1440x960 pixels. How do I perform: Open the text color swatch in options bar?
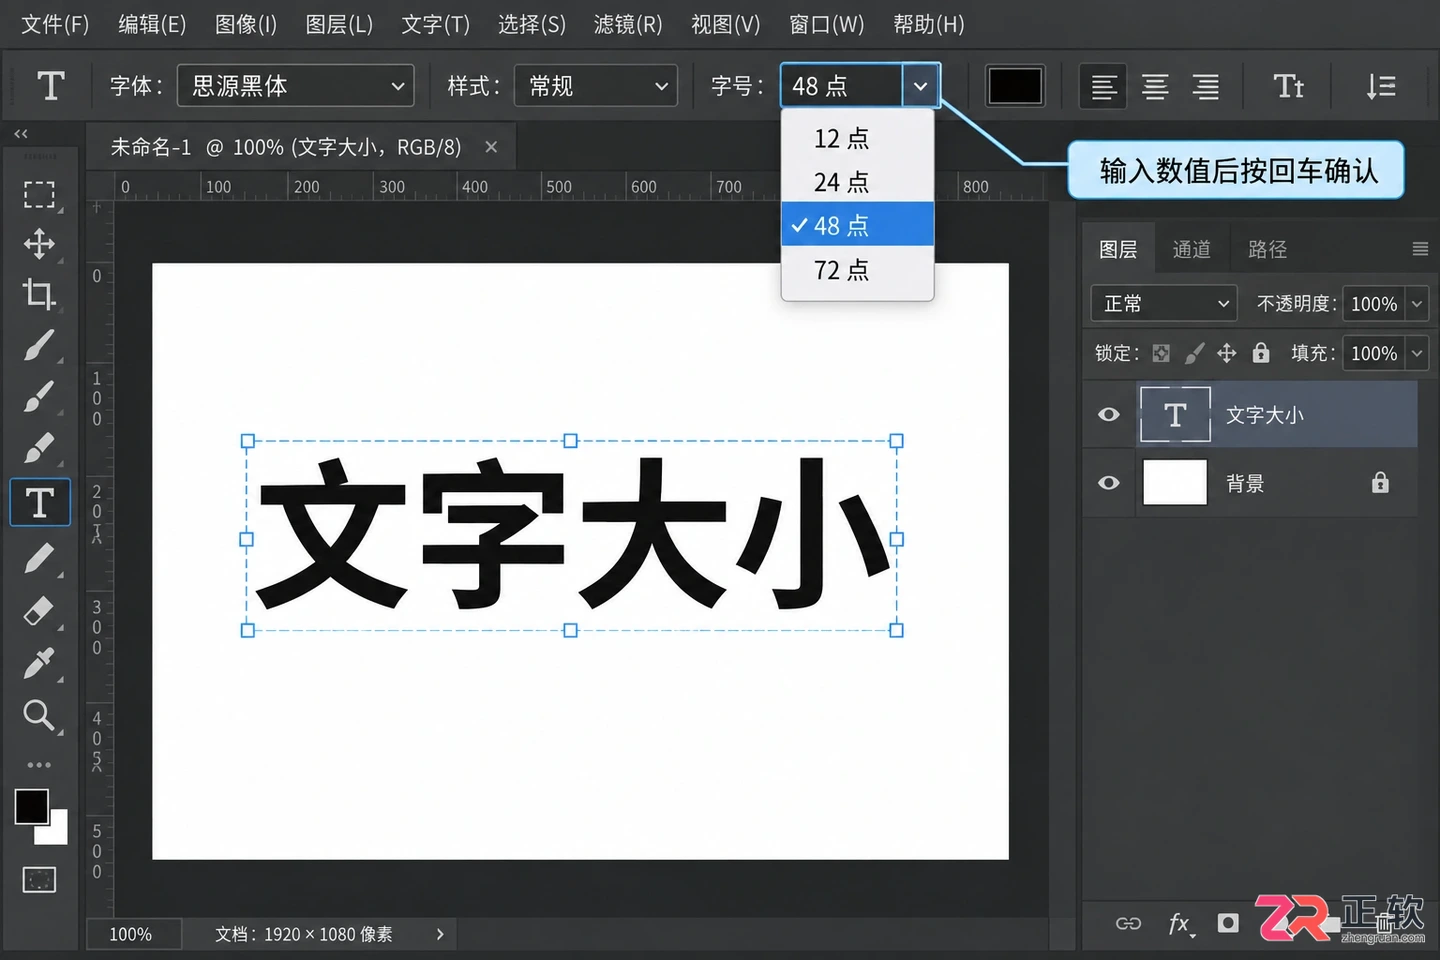pyautogui.click(x=1015, y=86)
